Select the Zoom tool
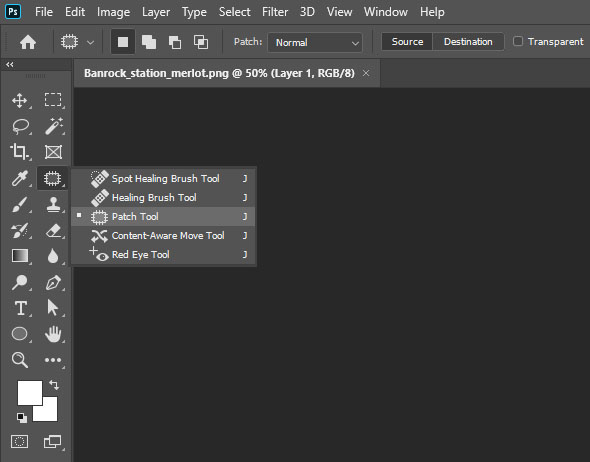The height and width of the screenshot is (462, 590). tap(20, 360)
